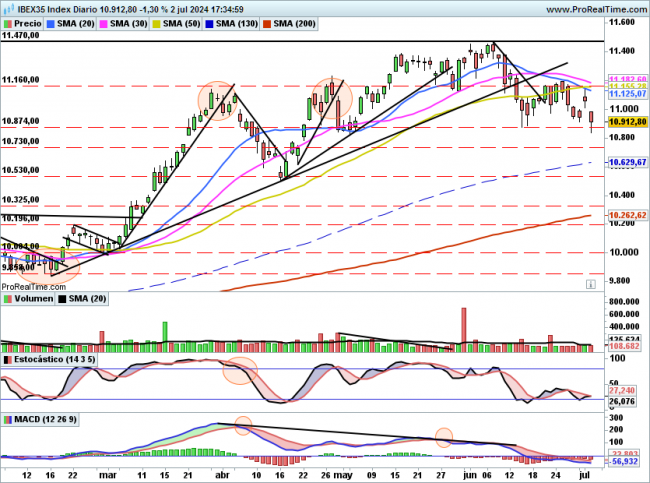The height and width of the screenshot is (483, 650).
Task: Click the "09" date axis label
Action: point(371,475)
